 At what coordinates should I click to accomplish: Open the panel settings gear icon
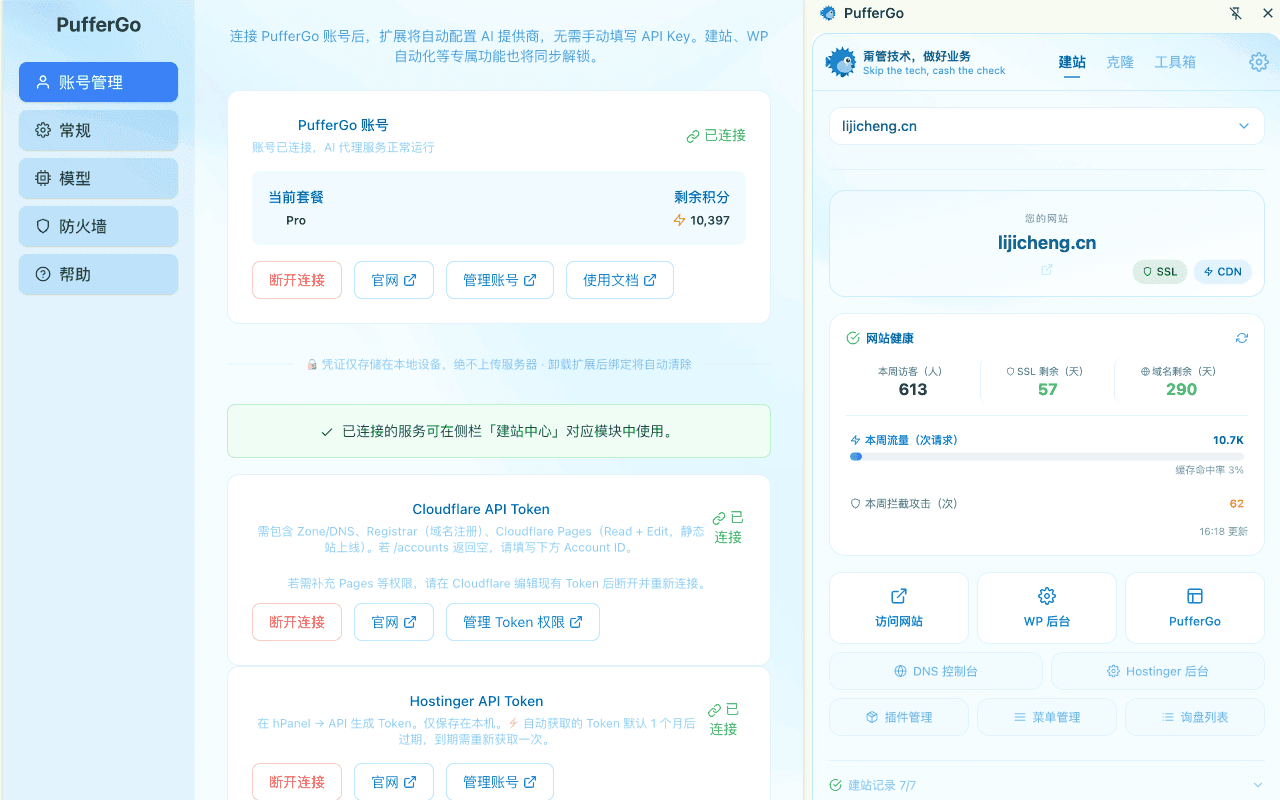click(x=1259, y=62)
